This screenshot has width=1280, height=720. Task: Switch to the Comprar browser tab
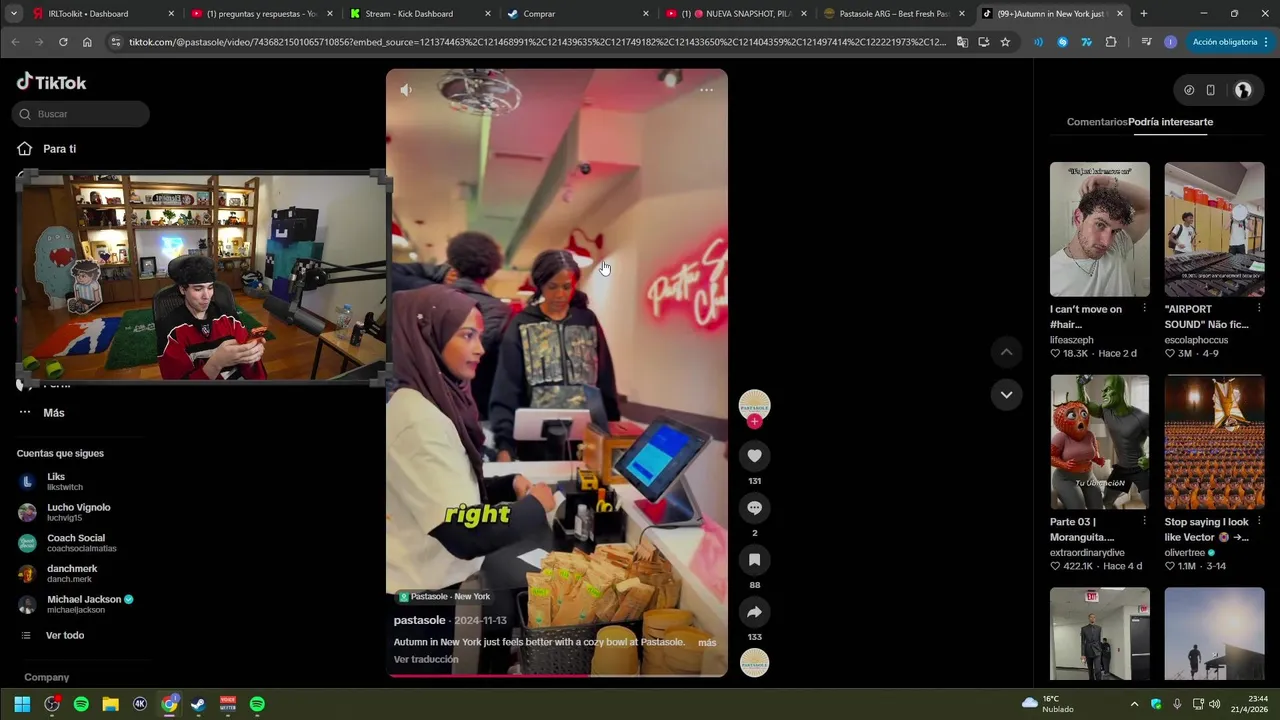pyautogui.click(x=578, y=14)
